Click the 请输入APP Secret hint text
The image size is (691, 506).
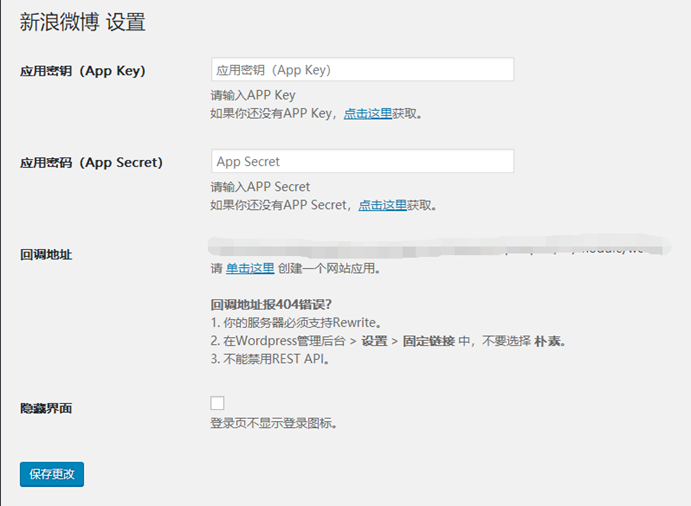(x=260, y=187)
